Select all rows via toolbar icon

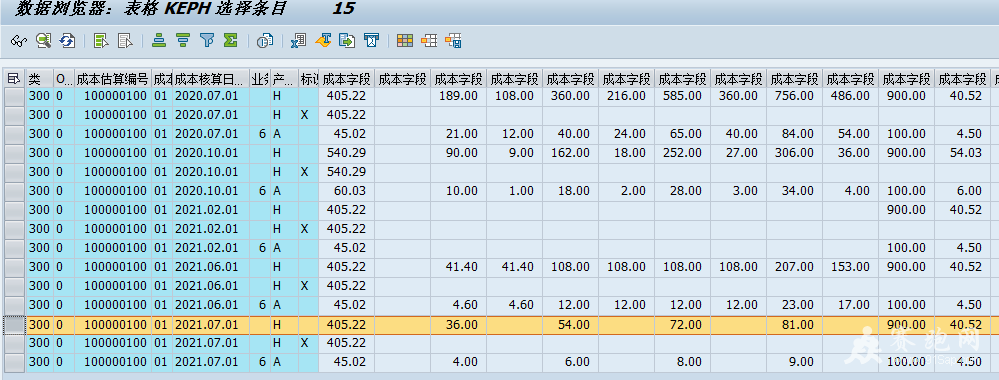pos(101,41)
